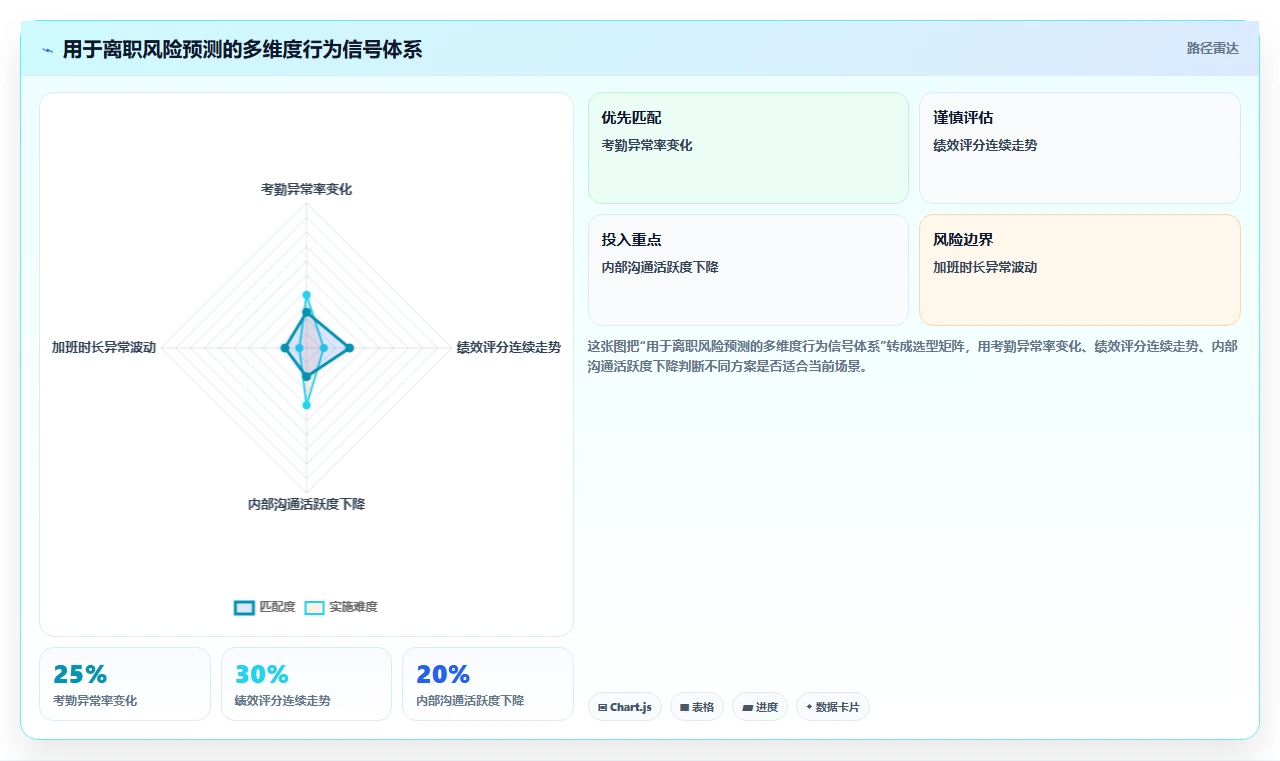
Task: Click the table icon in the 表格 chip
Action: tap(685, 707)
